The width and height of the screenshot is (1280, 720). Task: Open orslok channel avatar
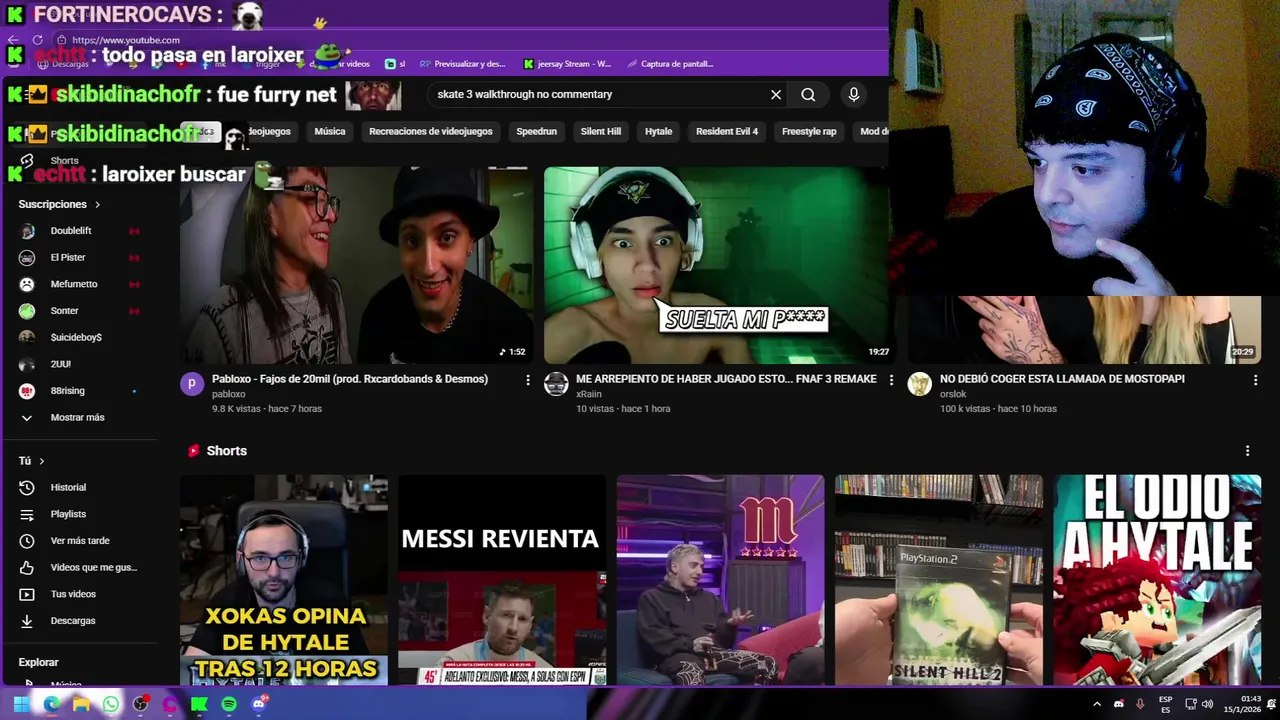(919, 384)
